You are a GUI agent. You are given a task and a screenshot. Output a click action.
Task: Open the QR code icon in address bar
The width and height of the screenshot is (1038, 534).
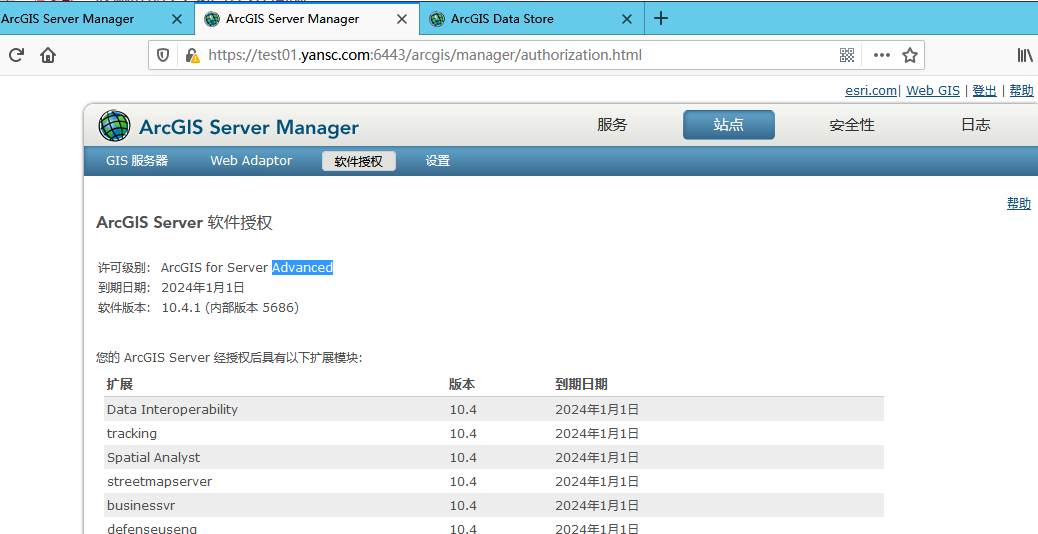point(847,55)
